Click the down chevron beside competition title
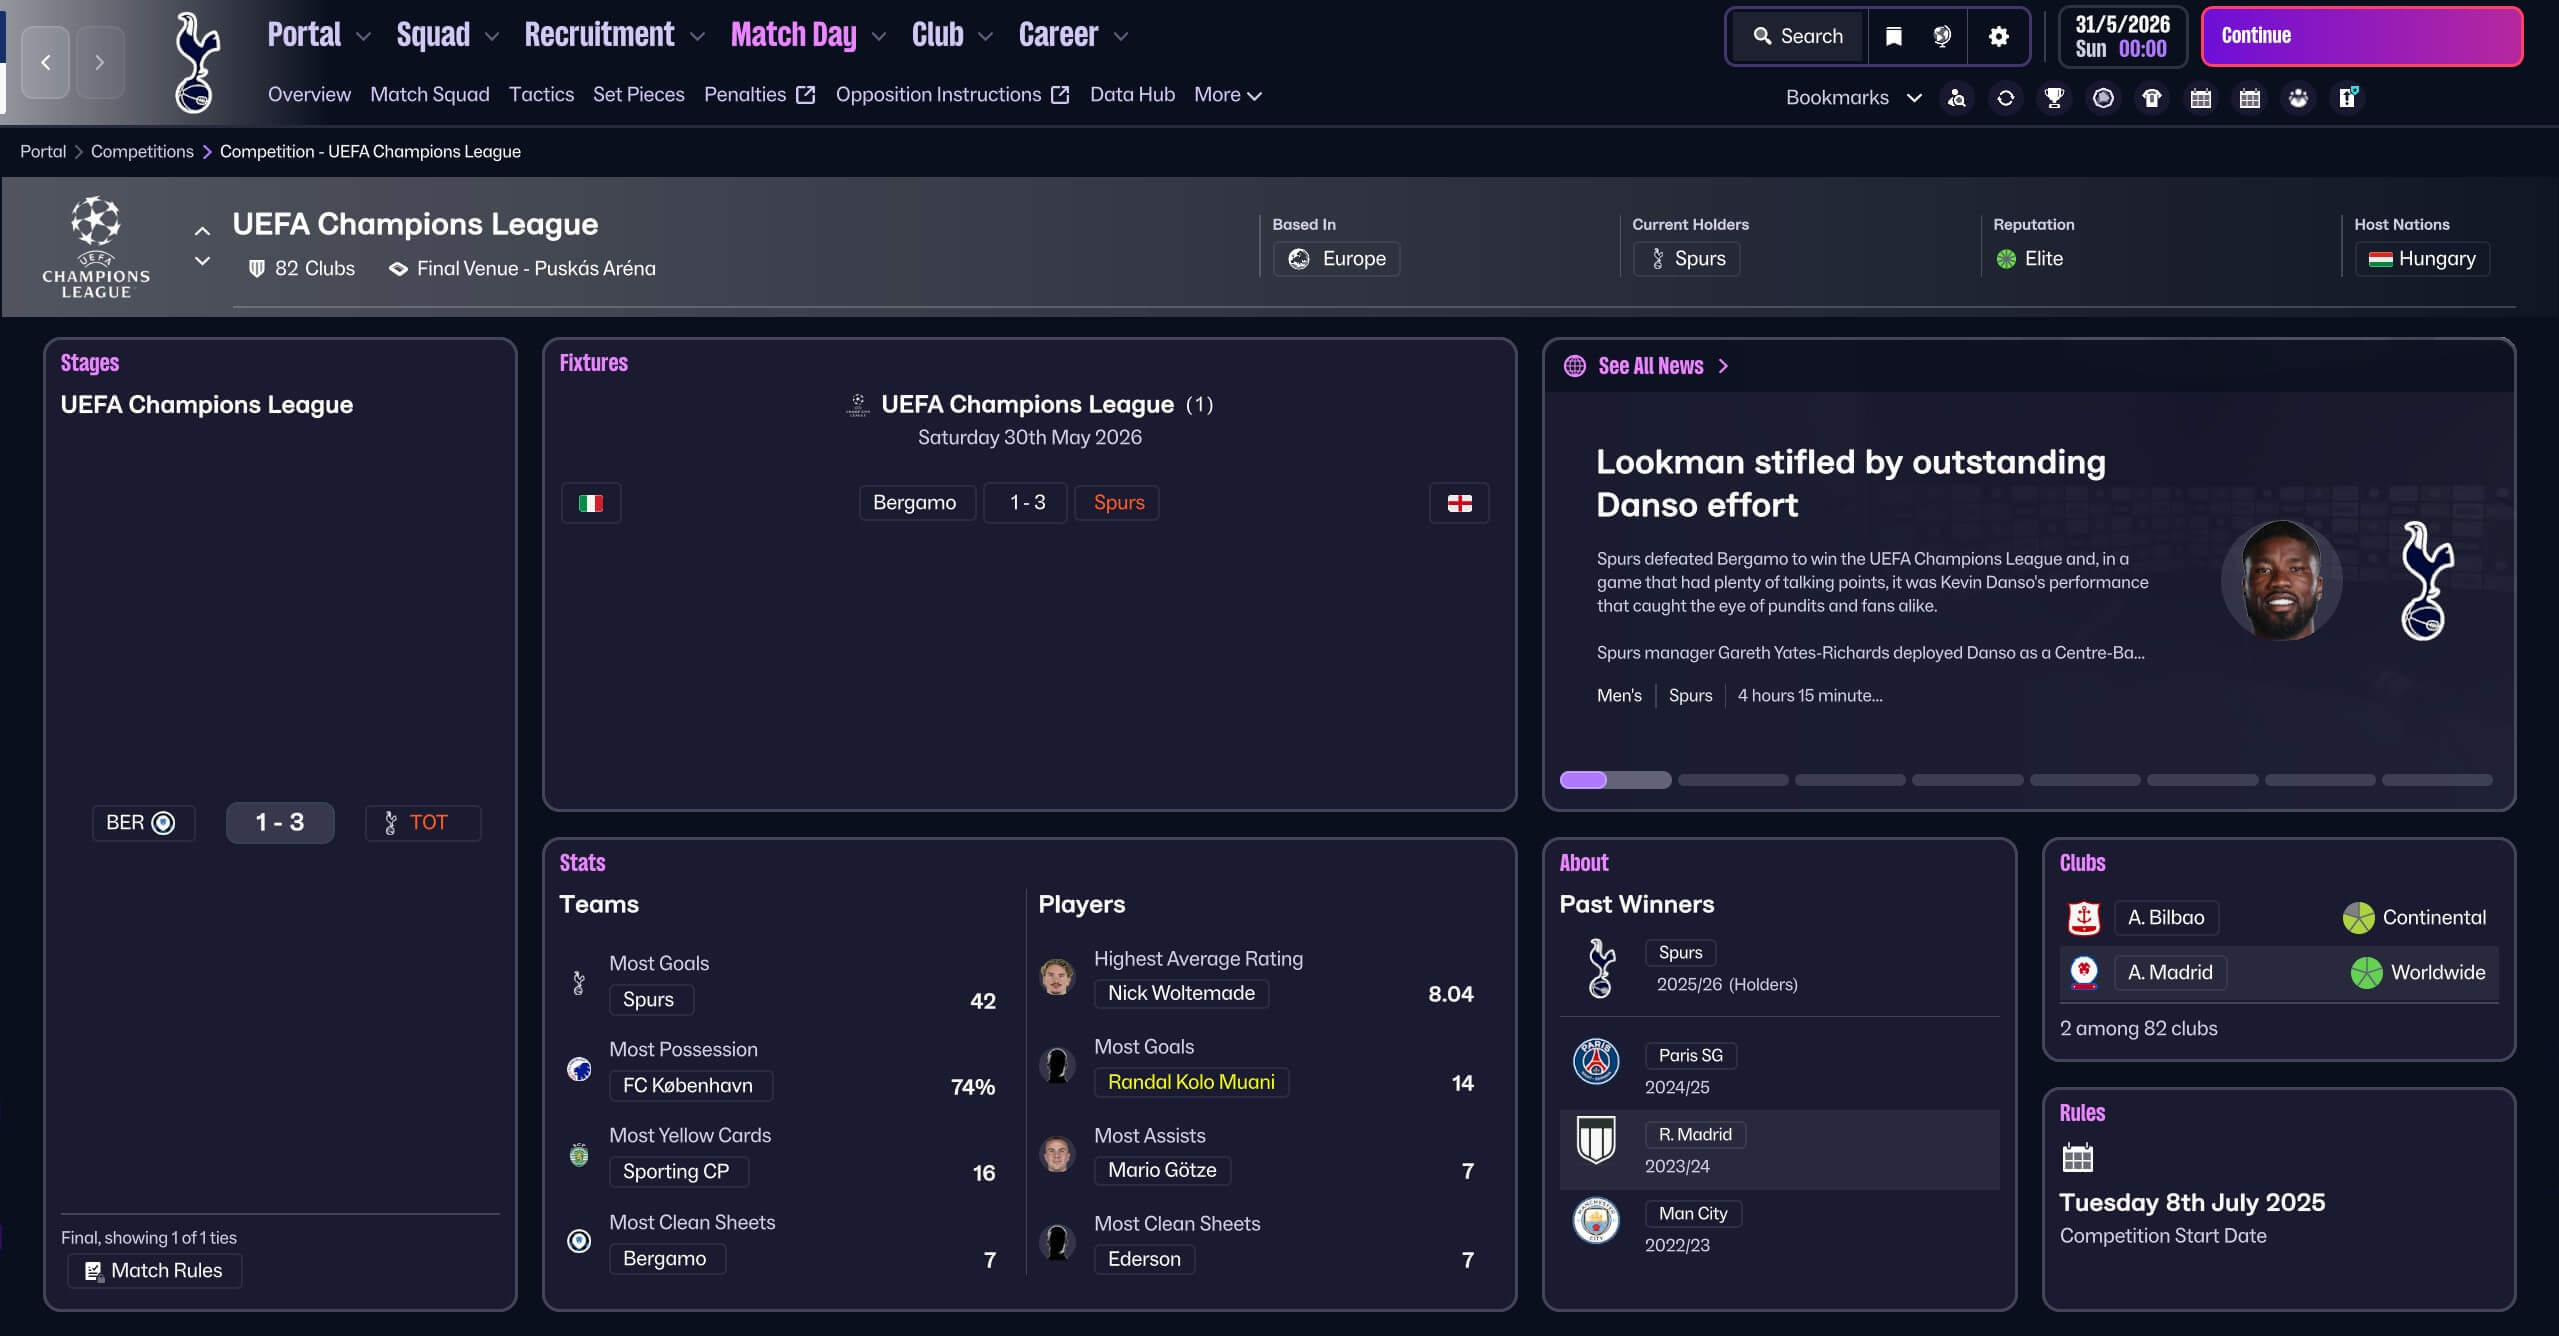This screenshot has height=1336, width=2559. coord(202,261)
